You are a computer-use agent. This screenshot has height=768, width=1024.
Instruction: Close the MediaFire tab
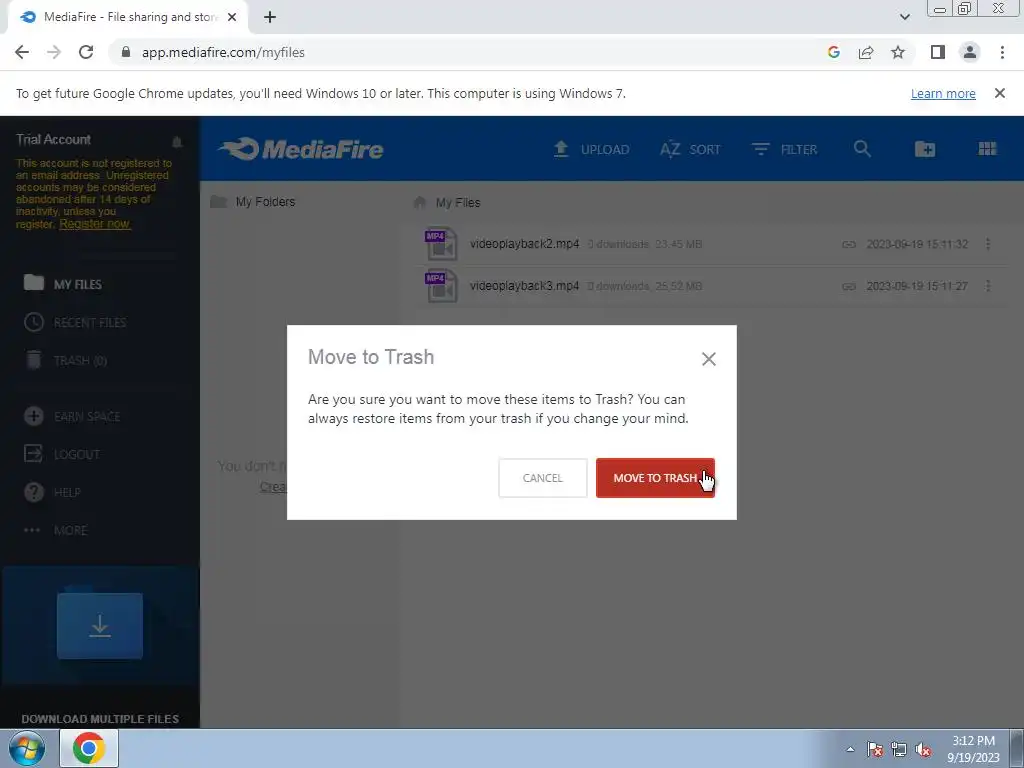[x=232, y=17]
